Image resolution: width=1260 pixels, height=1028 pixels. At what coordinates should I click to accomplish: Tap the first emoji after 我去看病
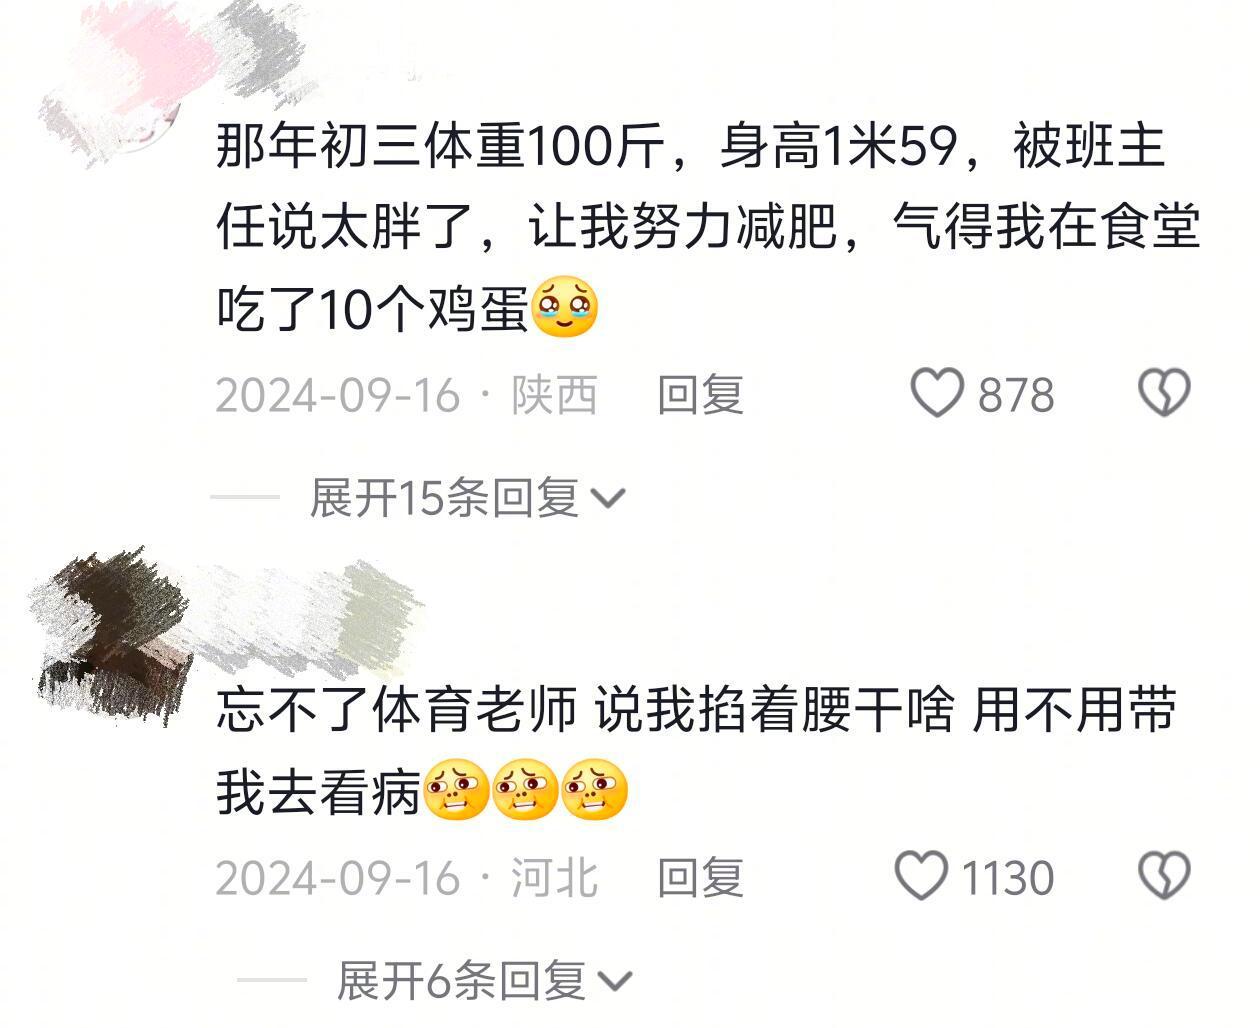(x=457, y=791)
